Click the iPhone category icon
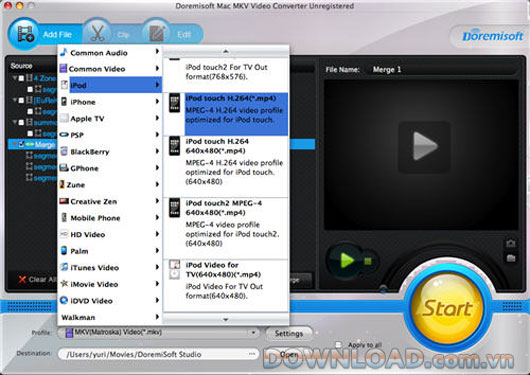 click(64, 101)
